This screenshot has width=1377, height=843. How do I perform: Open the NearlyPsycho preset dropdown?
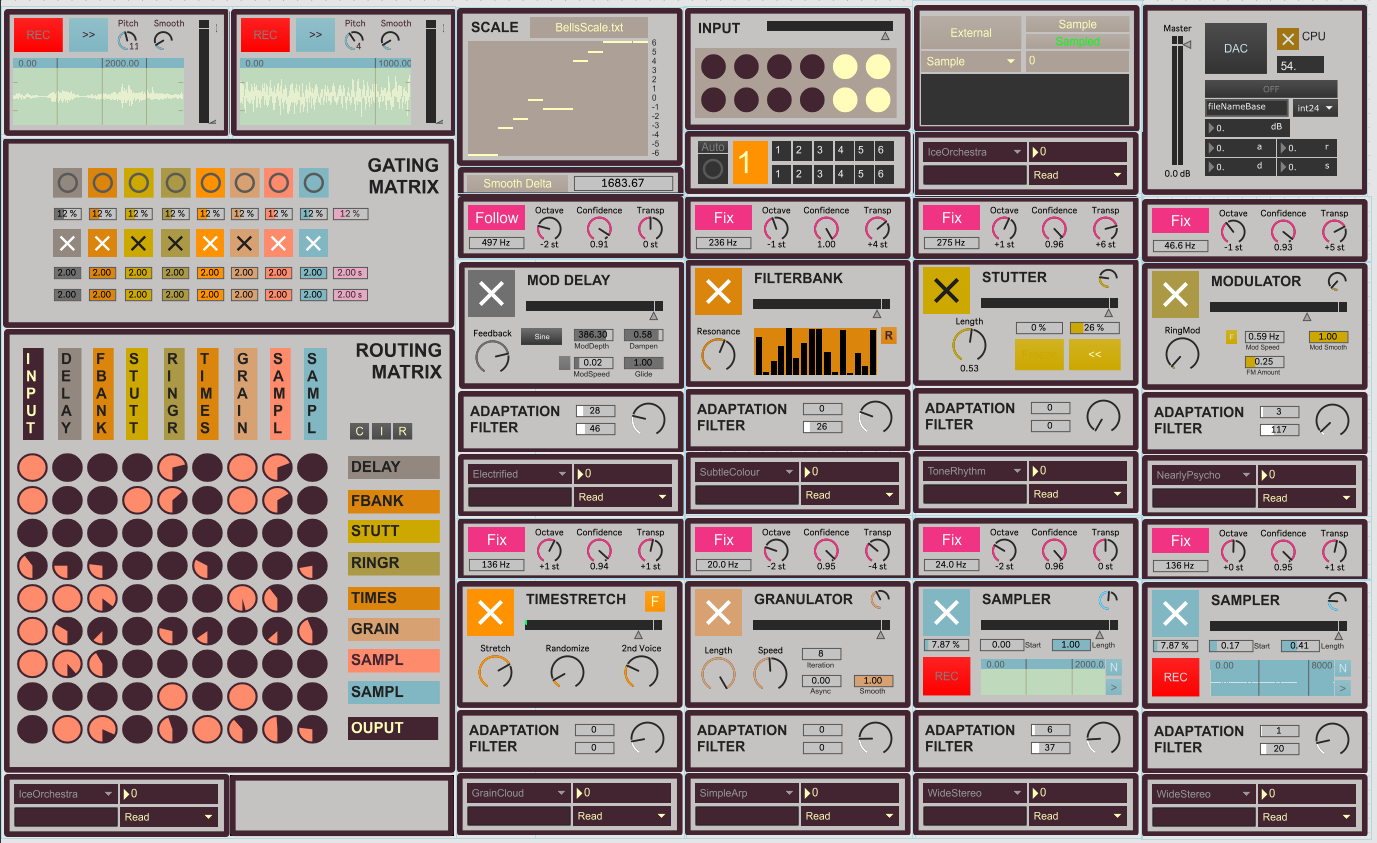[1203, 475]
